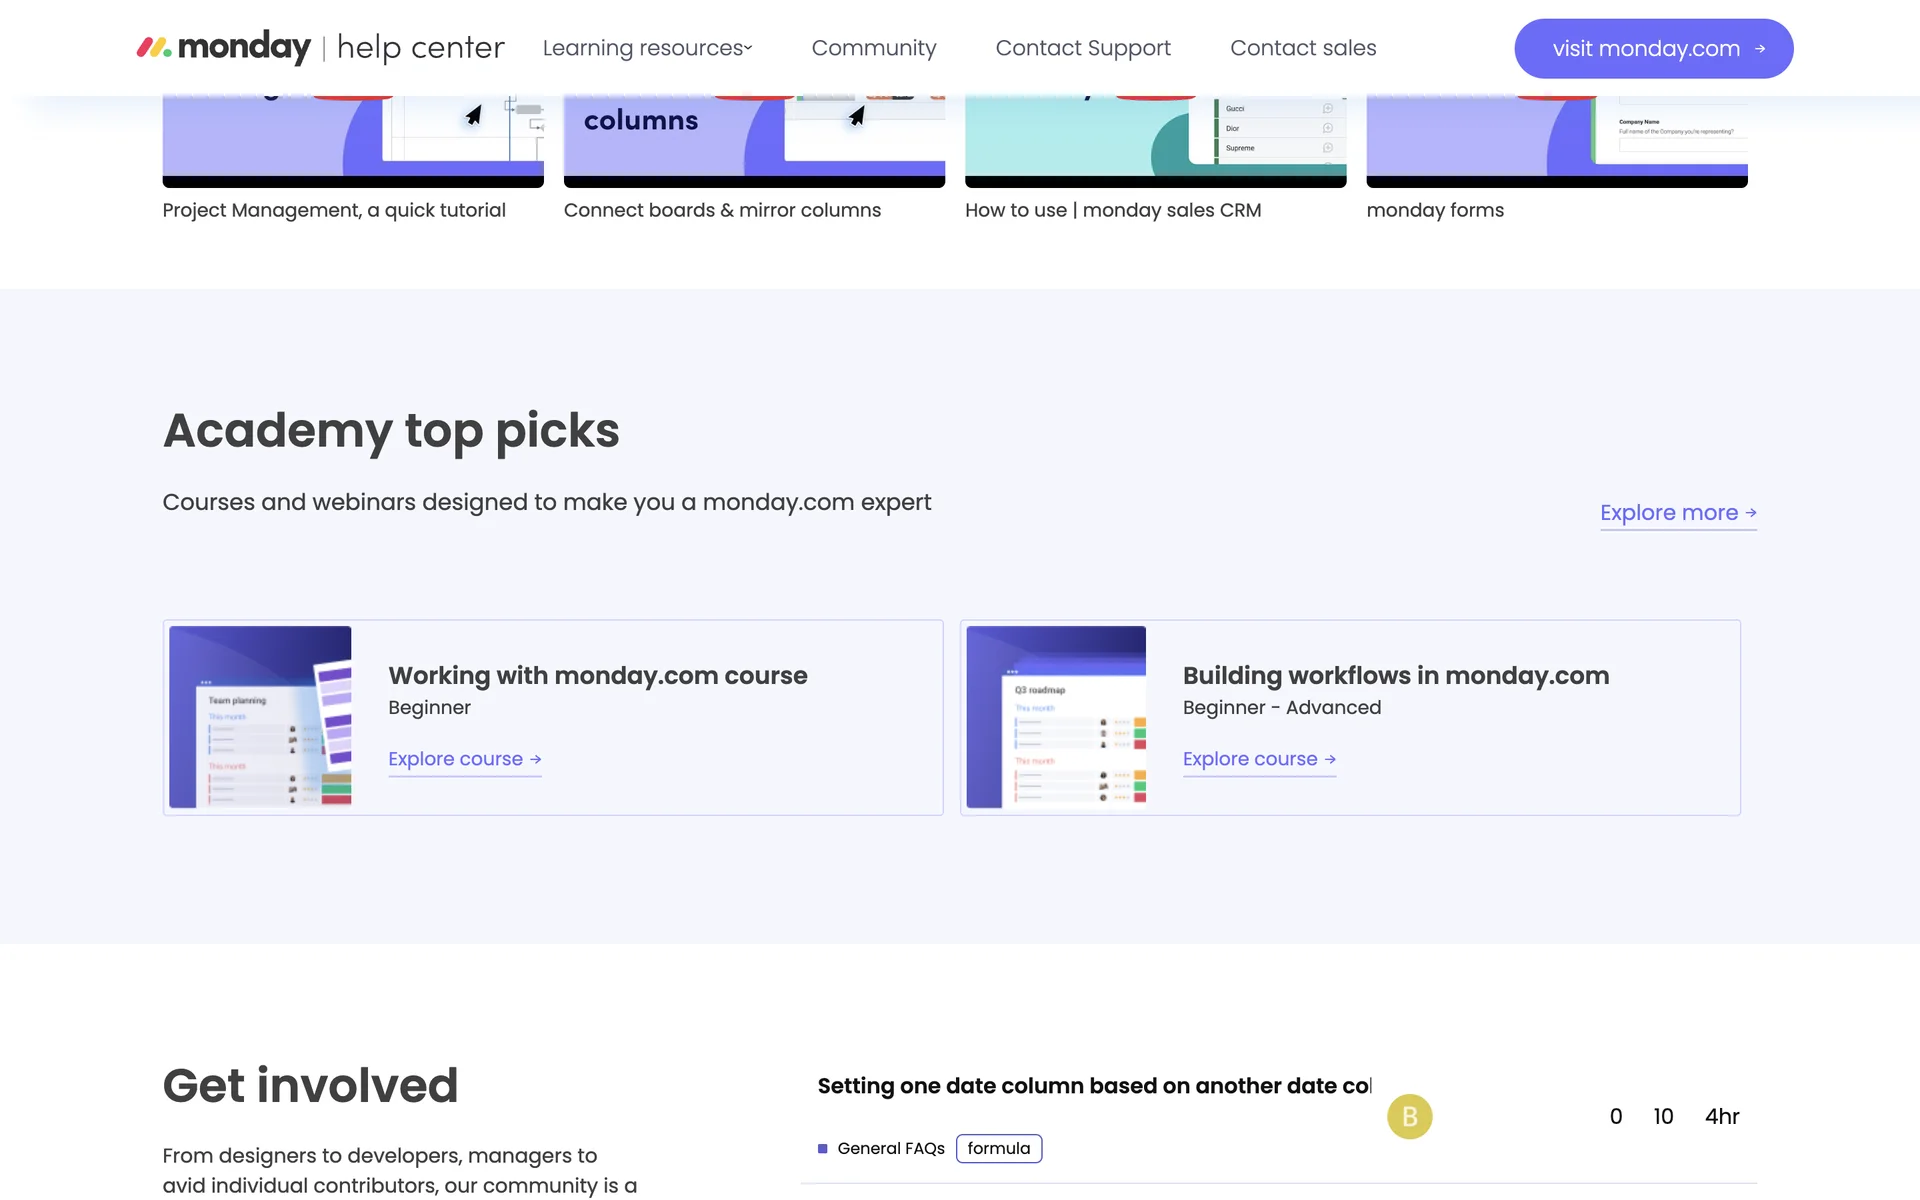The width and height of the screenshot is (1920, 1200).
Task: Open the Building workflows course thumbnail image
Action: pyautogui.click(x=1056, y=716)
